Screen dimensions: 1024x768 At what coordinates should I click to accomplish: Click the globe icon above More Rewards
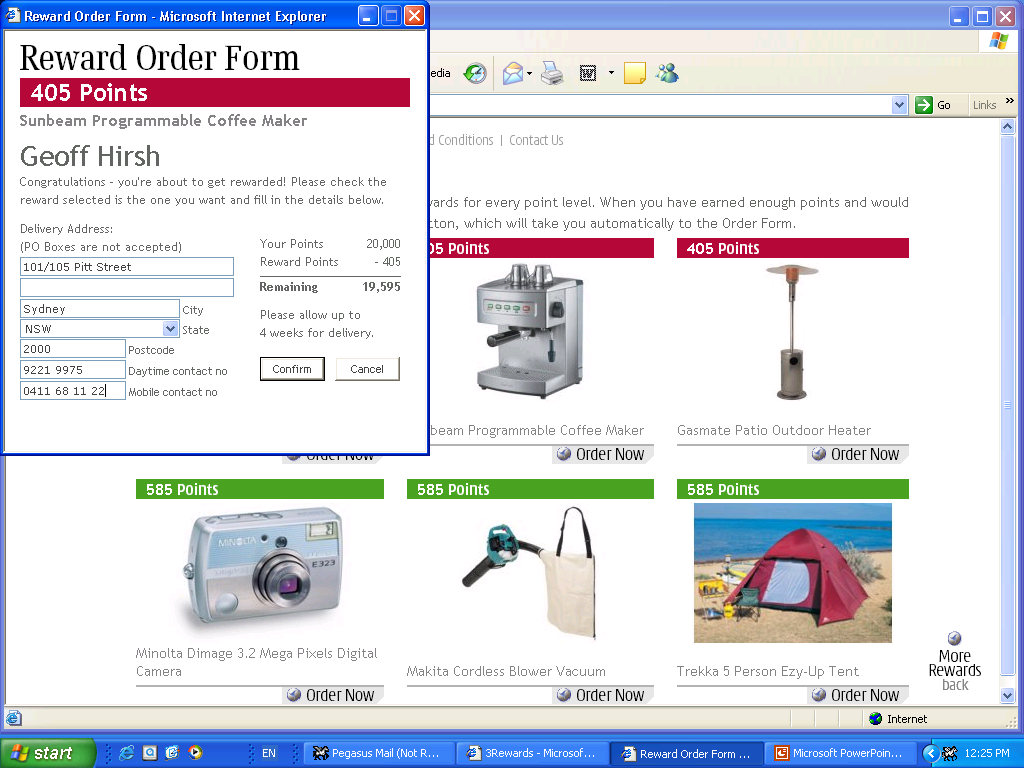(954, 638)
